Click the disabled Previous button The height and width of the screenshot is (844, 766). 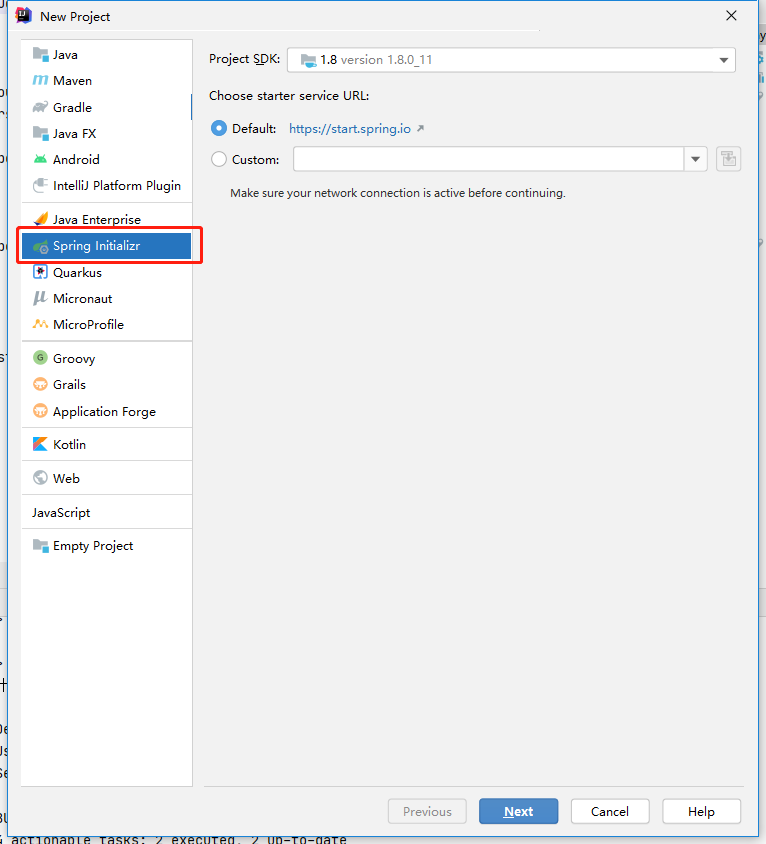[x=427, y=811]
